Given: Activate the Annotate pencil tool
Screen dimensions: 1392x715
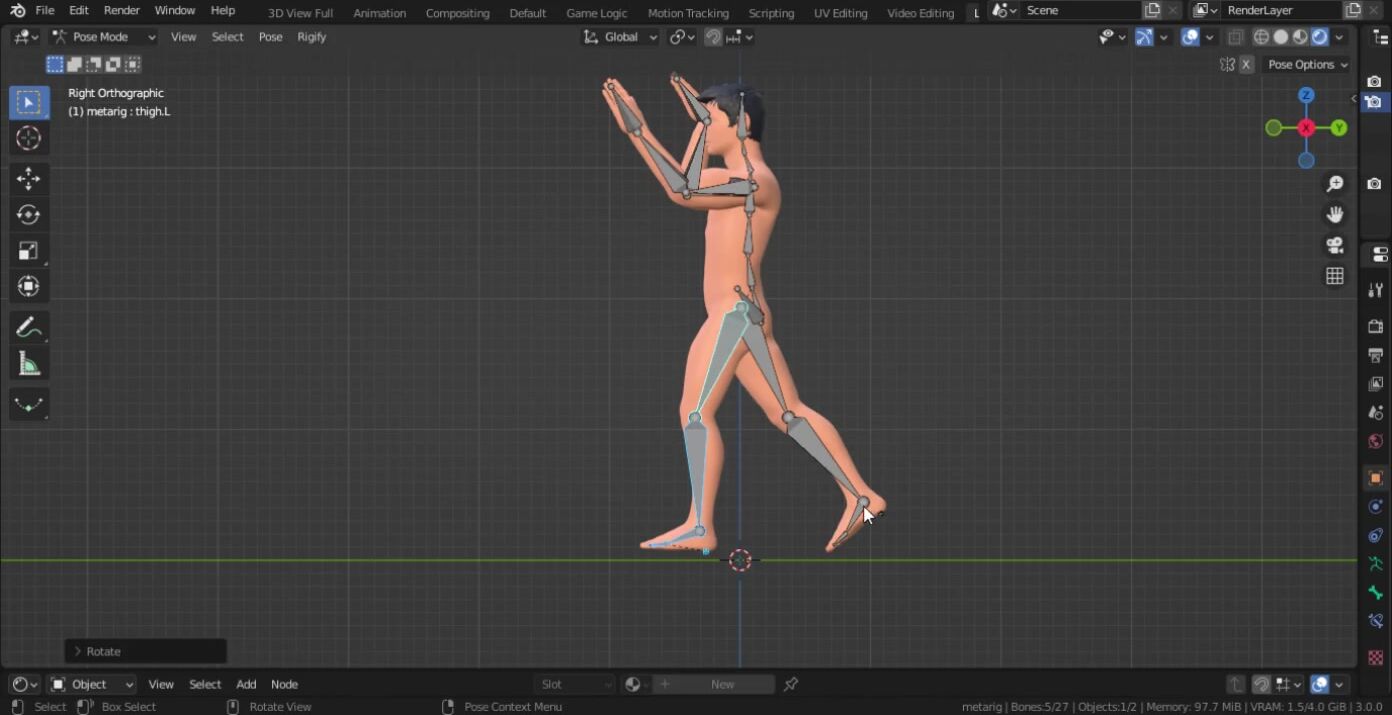Looking at the screenshot, I should (28, 328).
